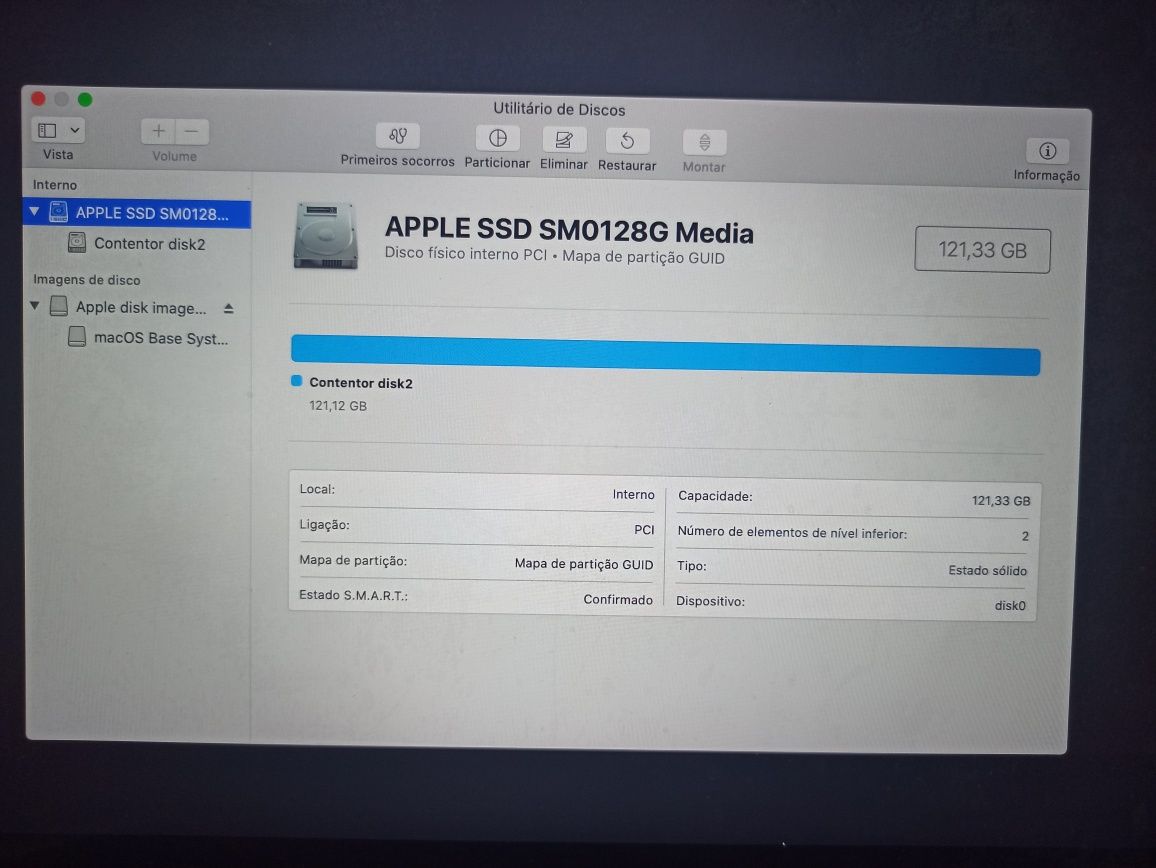Click the Número de elementos value 2
Image resolution: width=1156 pixels, height=868 pixels.
click(x=1025, y=536)
